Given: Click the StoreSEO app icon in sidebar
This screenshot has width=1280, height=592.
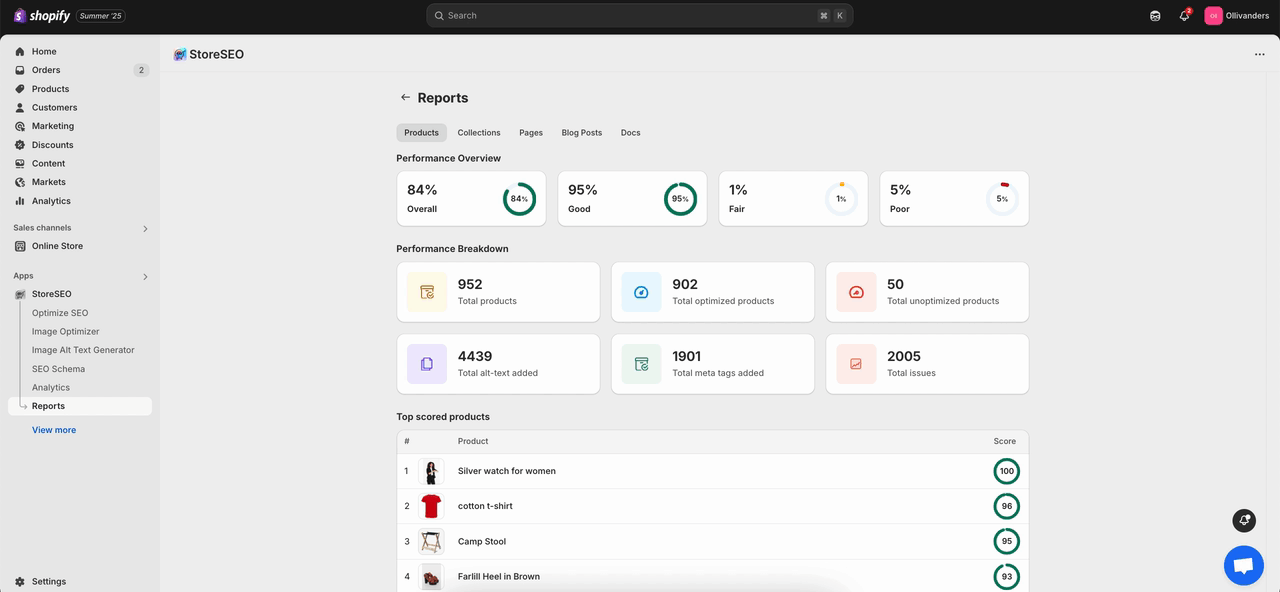Looking at the screenshot, I should click(20, 294).
